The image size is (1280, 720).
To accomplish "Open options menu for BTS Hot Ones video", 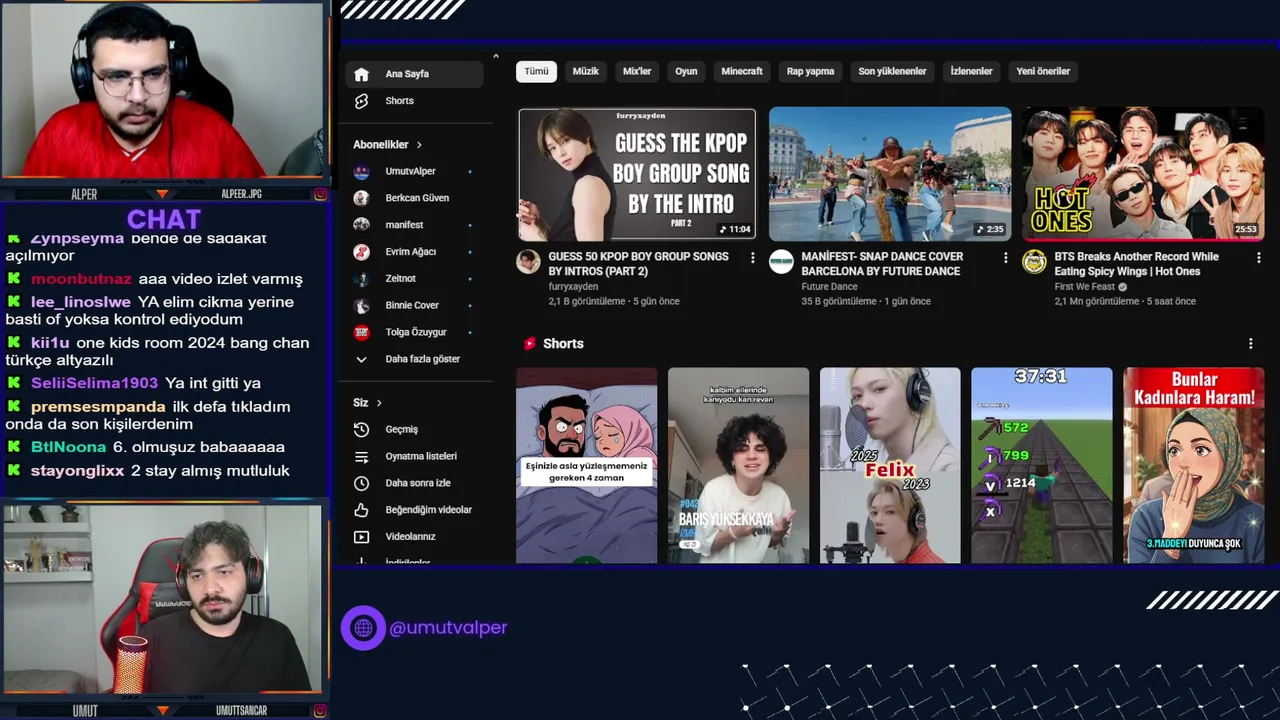I will point(1259,258).
